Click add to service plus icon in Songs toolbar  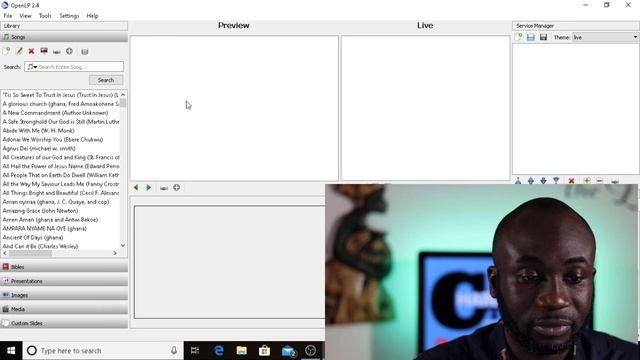tap(69, 51)
